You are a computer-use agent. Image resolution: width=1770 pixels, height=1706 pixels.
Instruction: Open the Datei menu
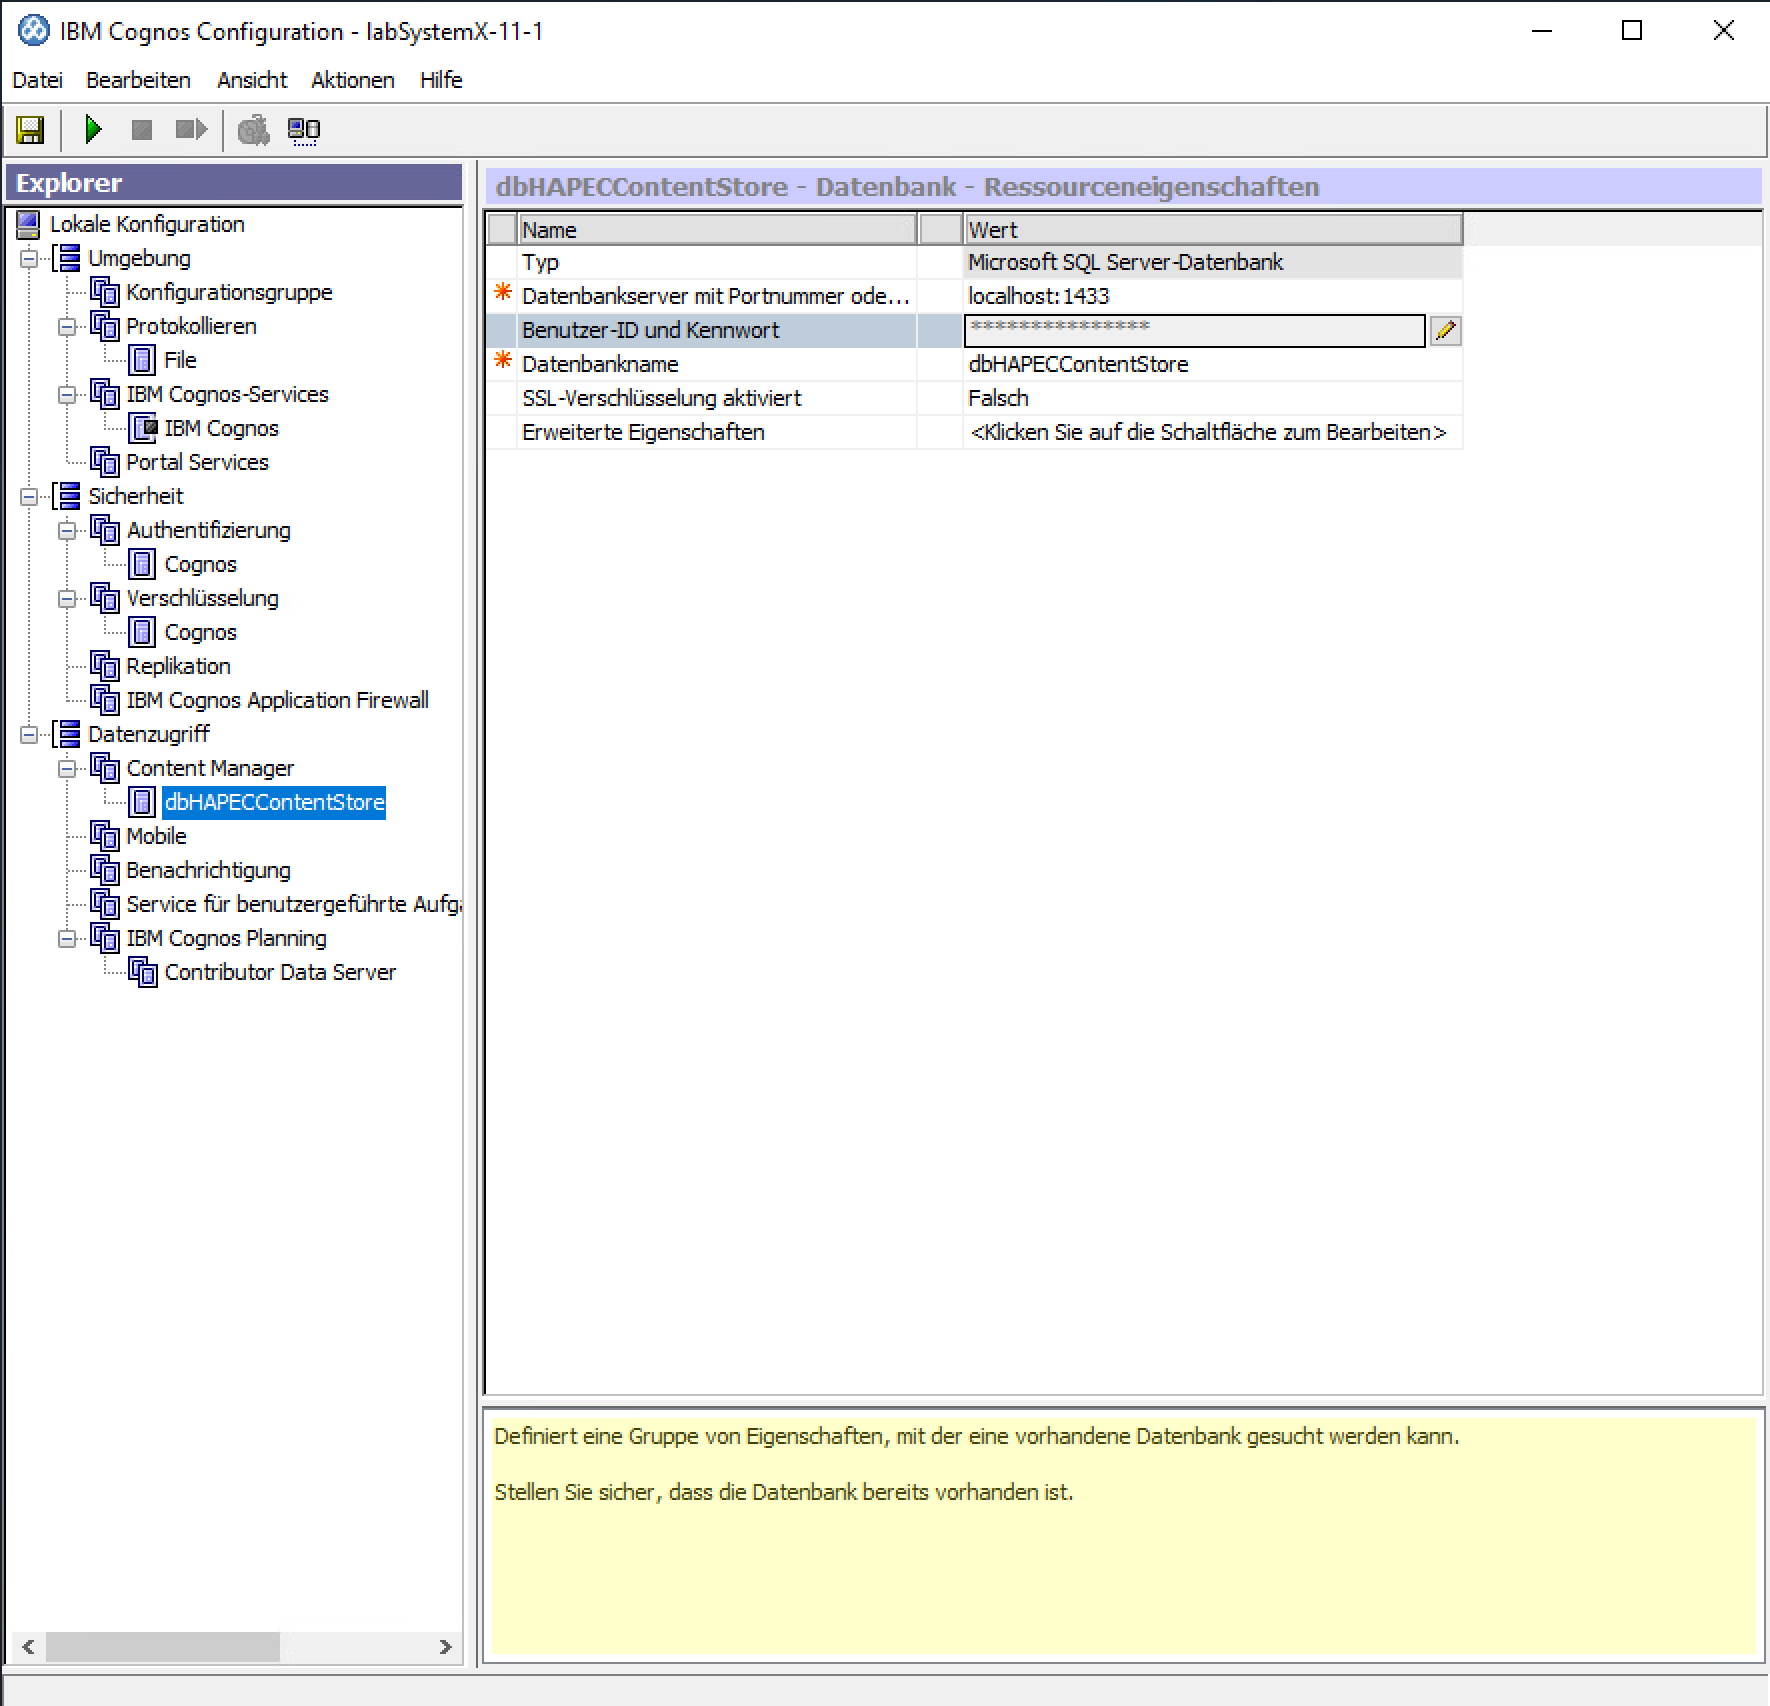click(37, 80)
